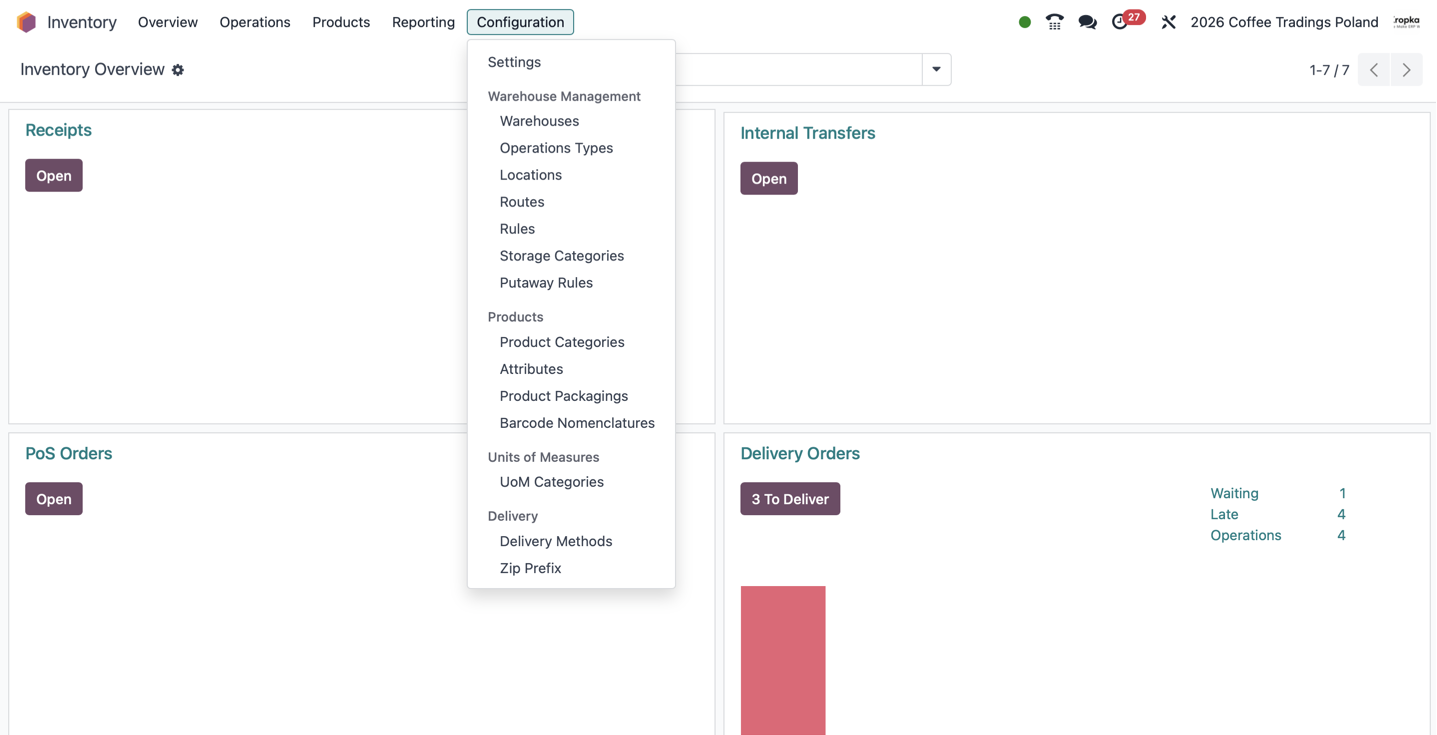1437x735 pixels.
Task: Expand the search options dropdown arrow
Action: pyautogui.click(x=937, y=70)
